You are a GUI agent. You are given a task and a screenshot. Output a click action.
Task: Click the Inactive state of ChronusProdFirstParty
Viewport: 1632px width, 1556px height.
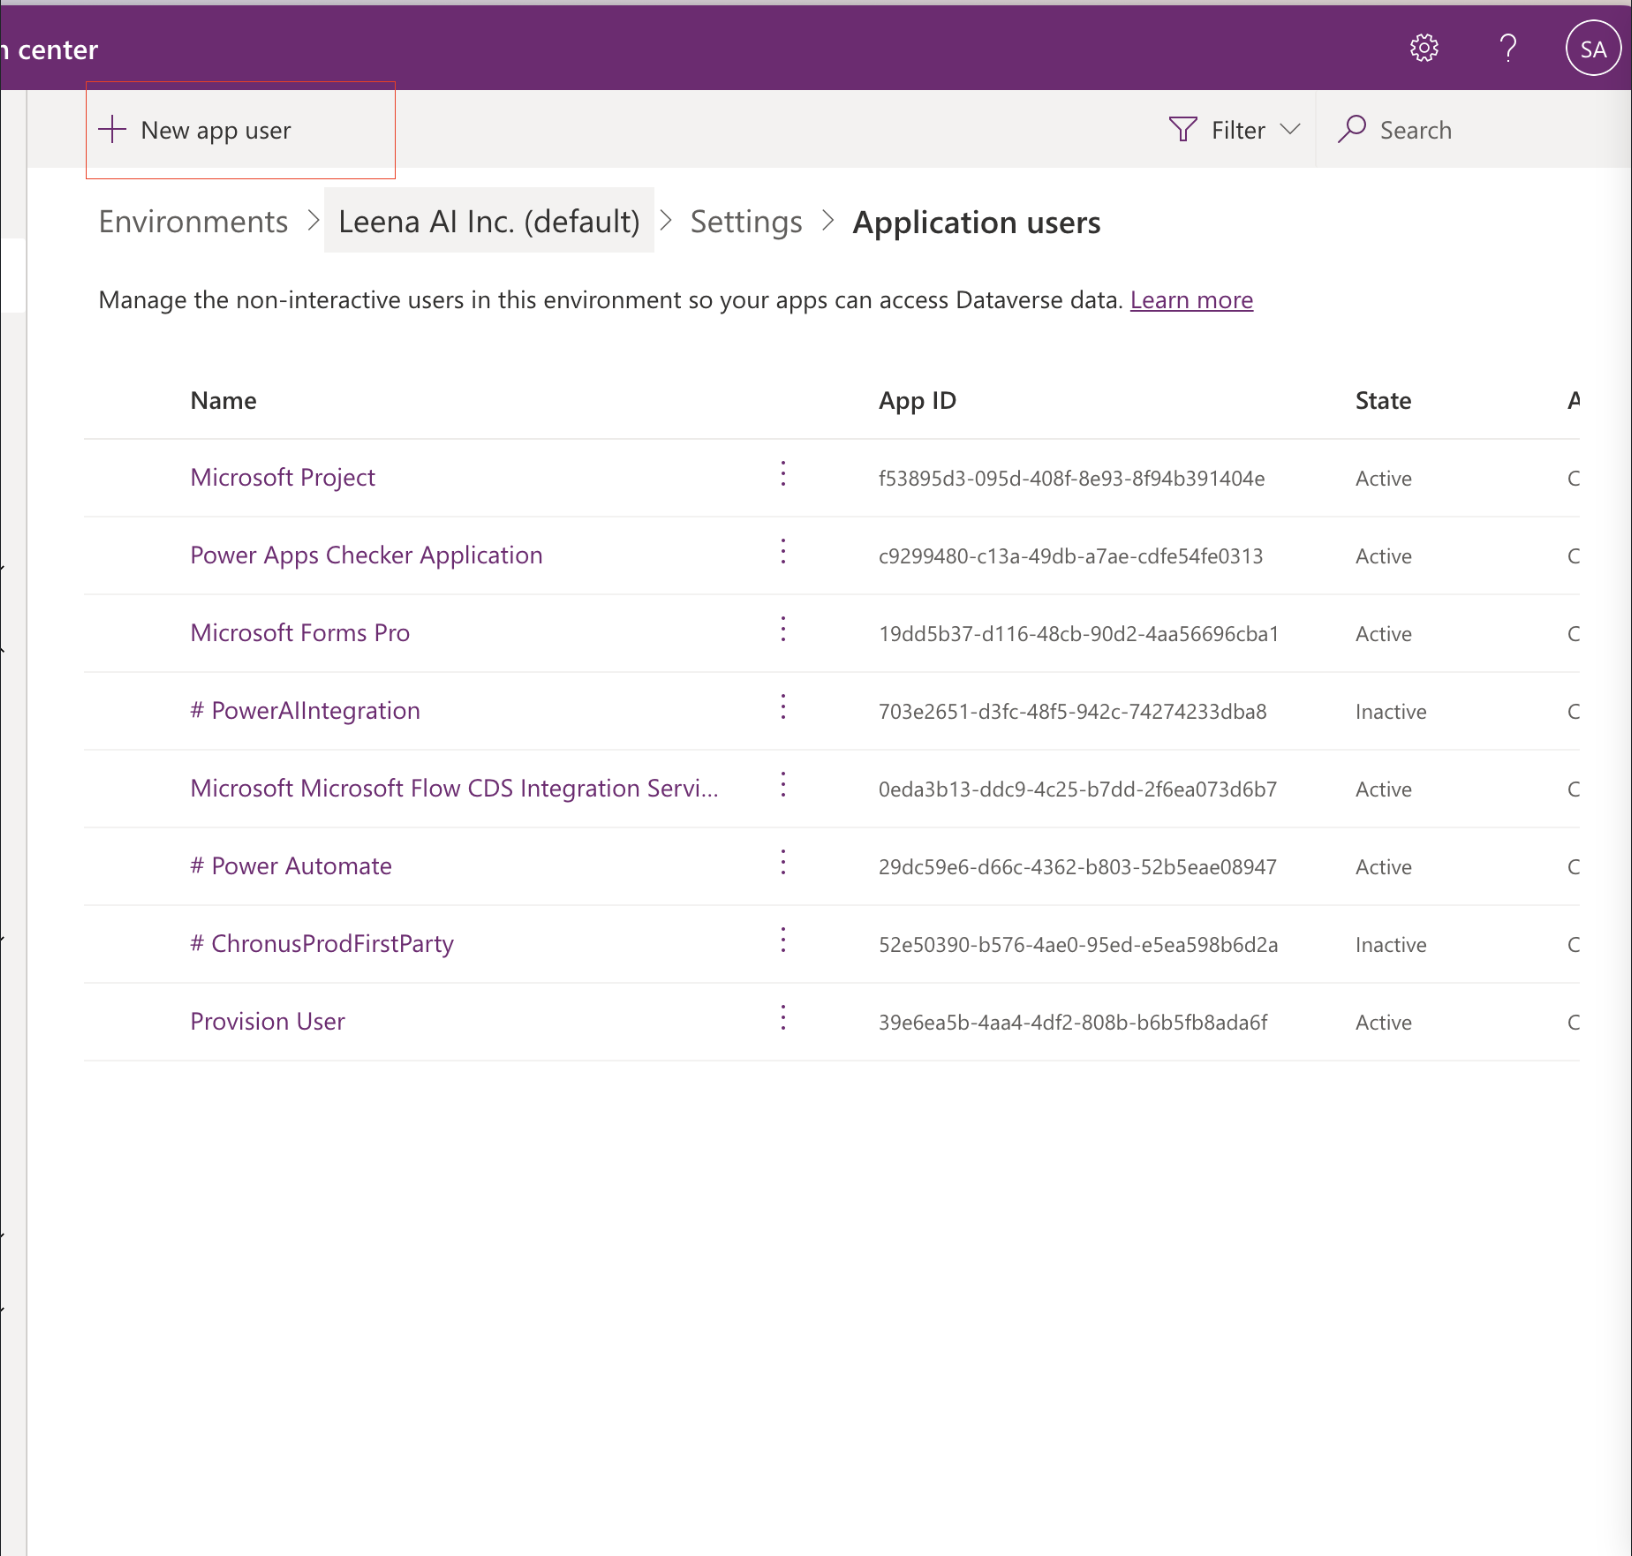[x=1391, y=945]
